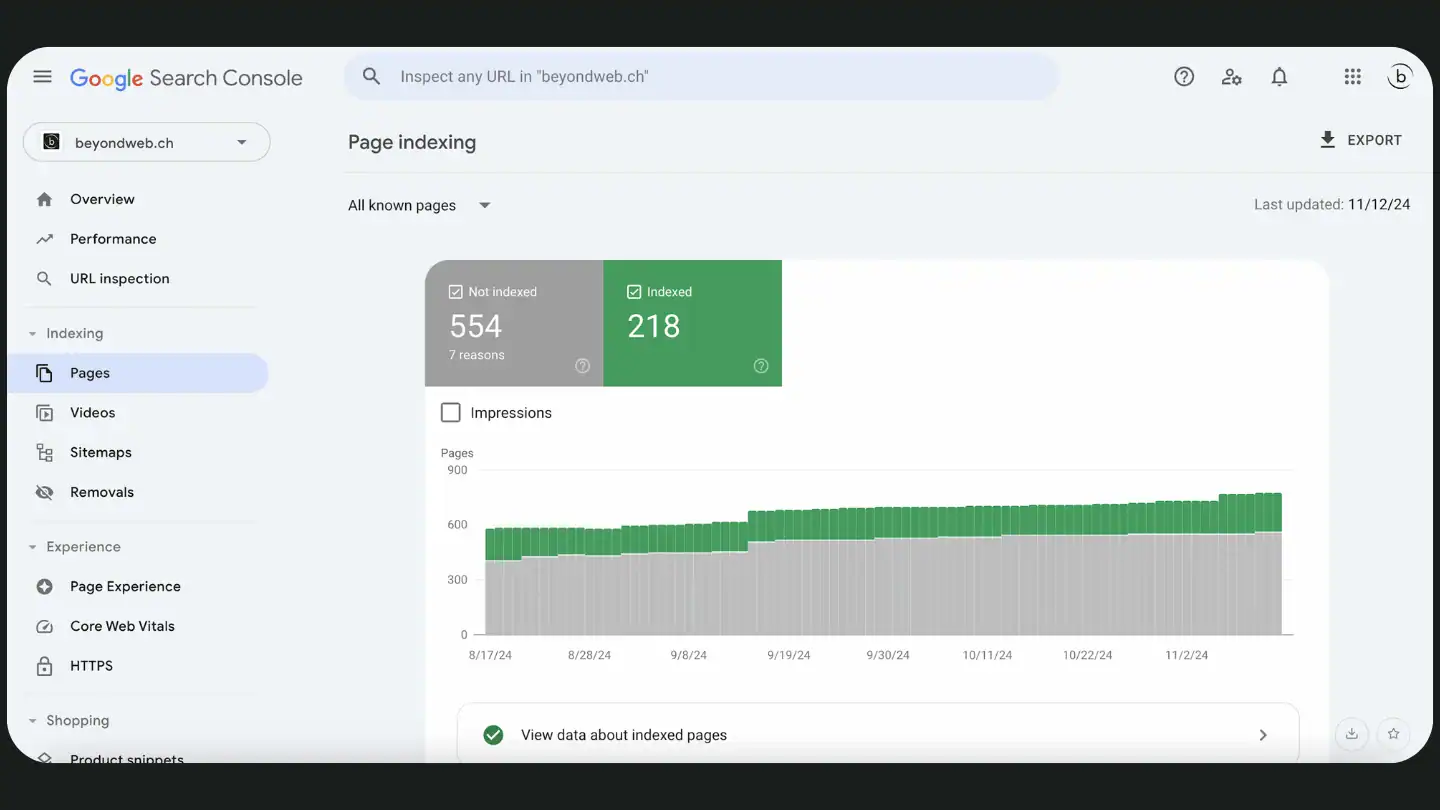Select Pages in the sidebar
This screenshot has height=810, width=1440.
click(138, 373)
